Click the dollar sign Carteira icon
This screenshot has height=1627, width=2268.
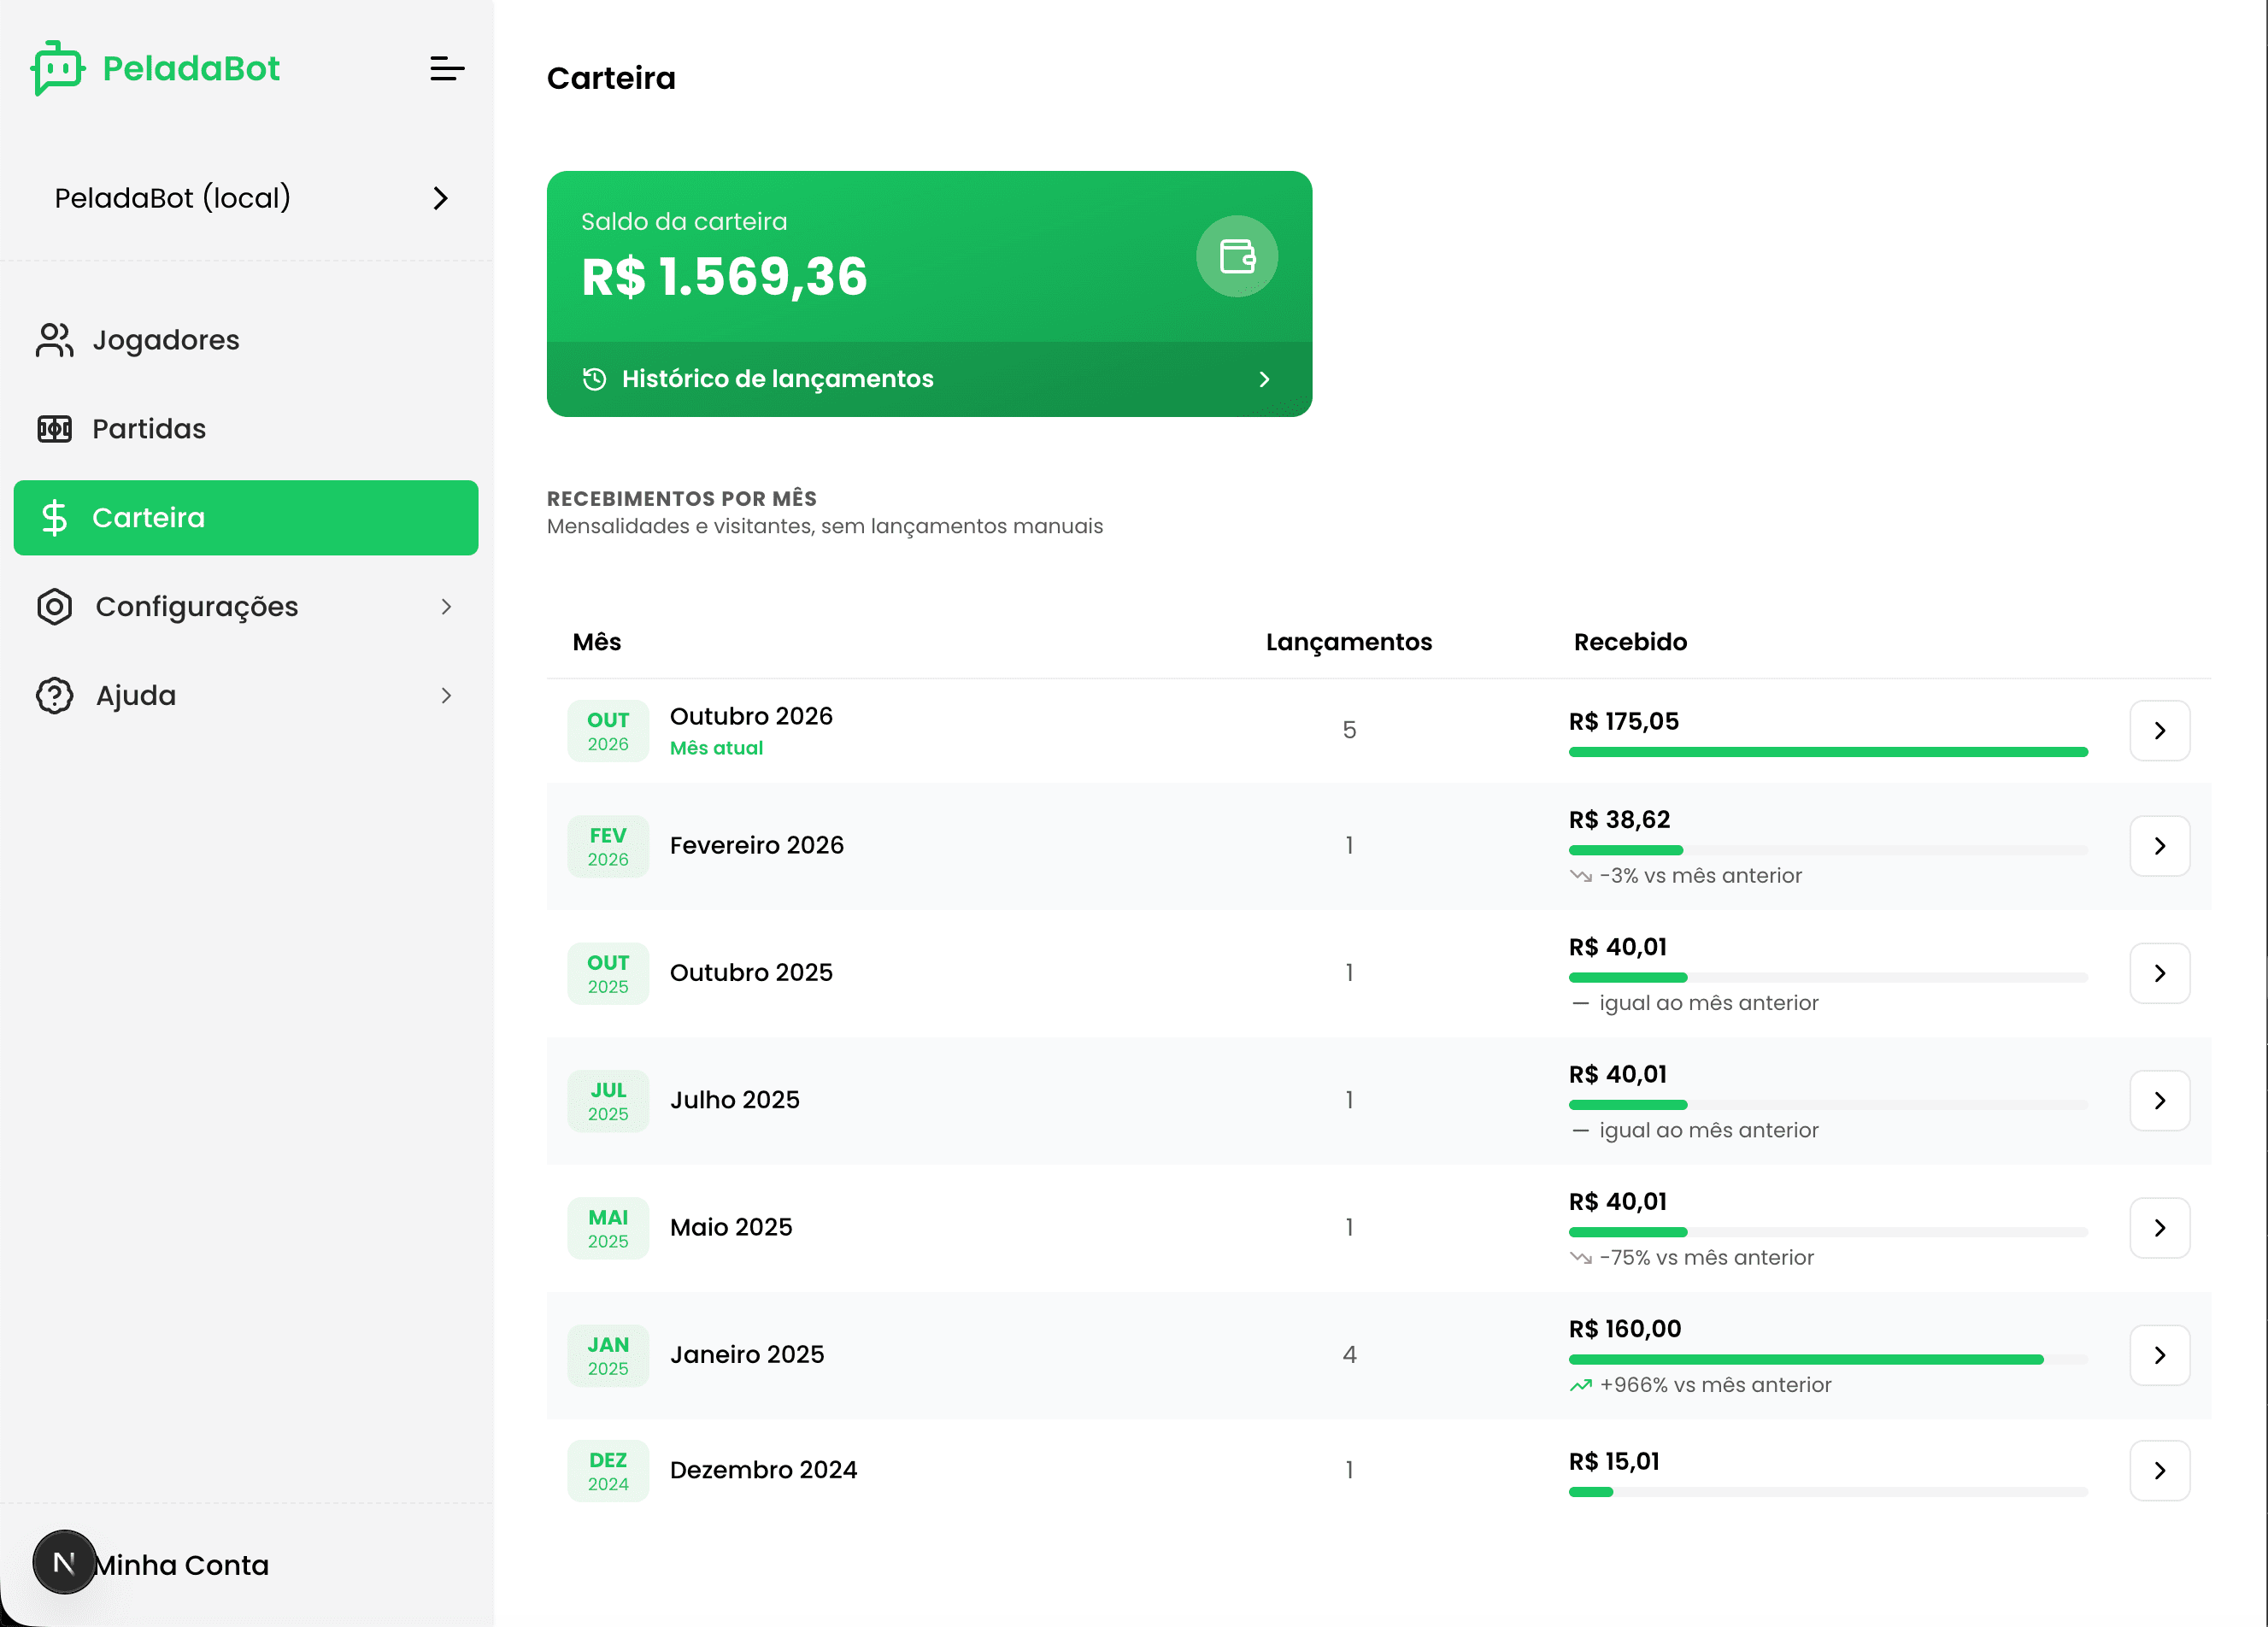tap(54, 518)
